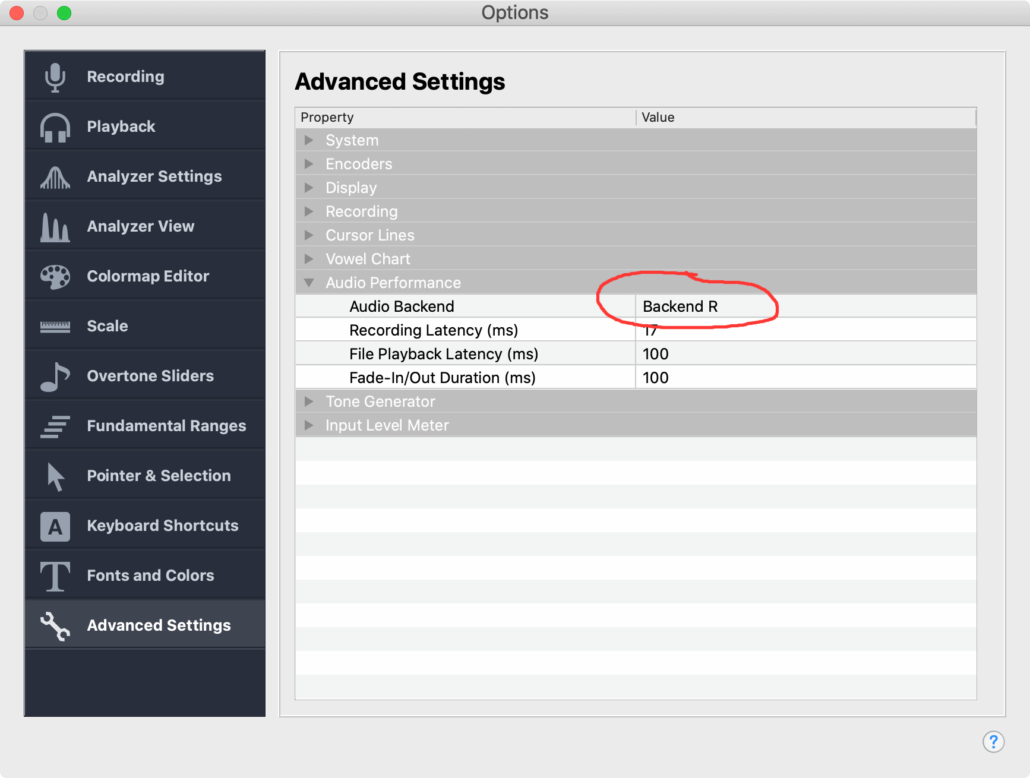The width and height of the screenshot is (1030, 778).
Task: Click the Pointer & Selection arrow icon
Action: coord(54,475)
